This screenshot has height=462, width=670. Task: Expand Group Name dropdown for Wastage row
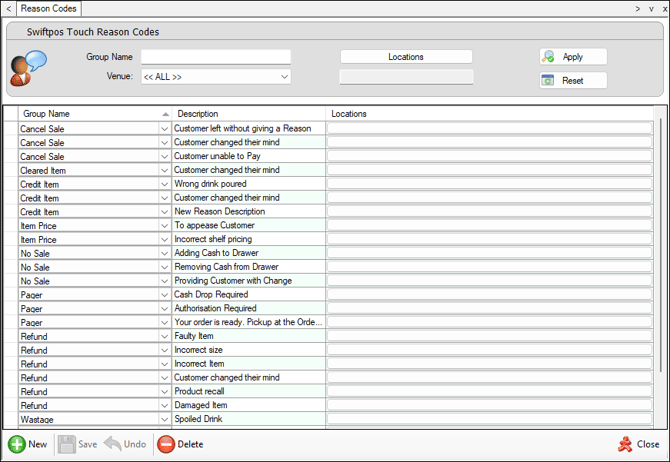pos(165,420)
